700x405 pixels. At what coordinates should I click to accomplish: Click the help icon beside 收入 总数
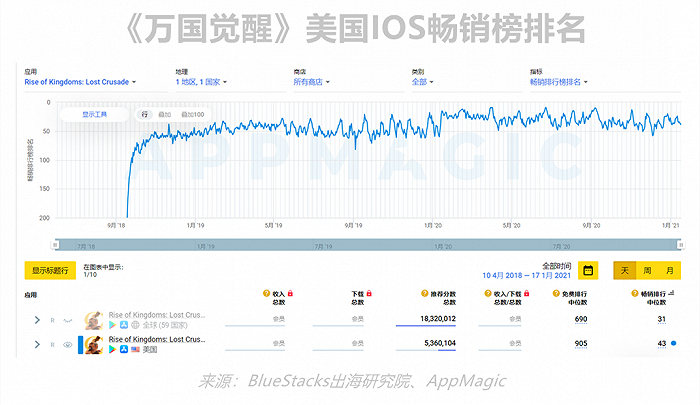tap(267, 293)
